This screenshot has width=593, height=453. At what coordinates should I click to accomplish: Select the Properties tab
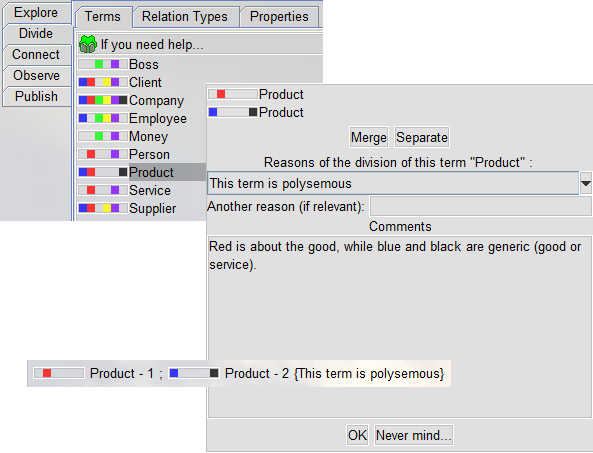pyautogui.click(x=279, y=17)
